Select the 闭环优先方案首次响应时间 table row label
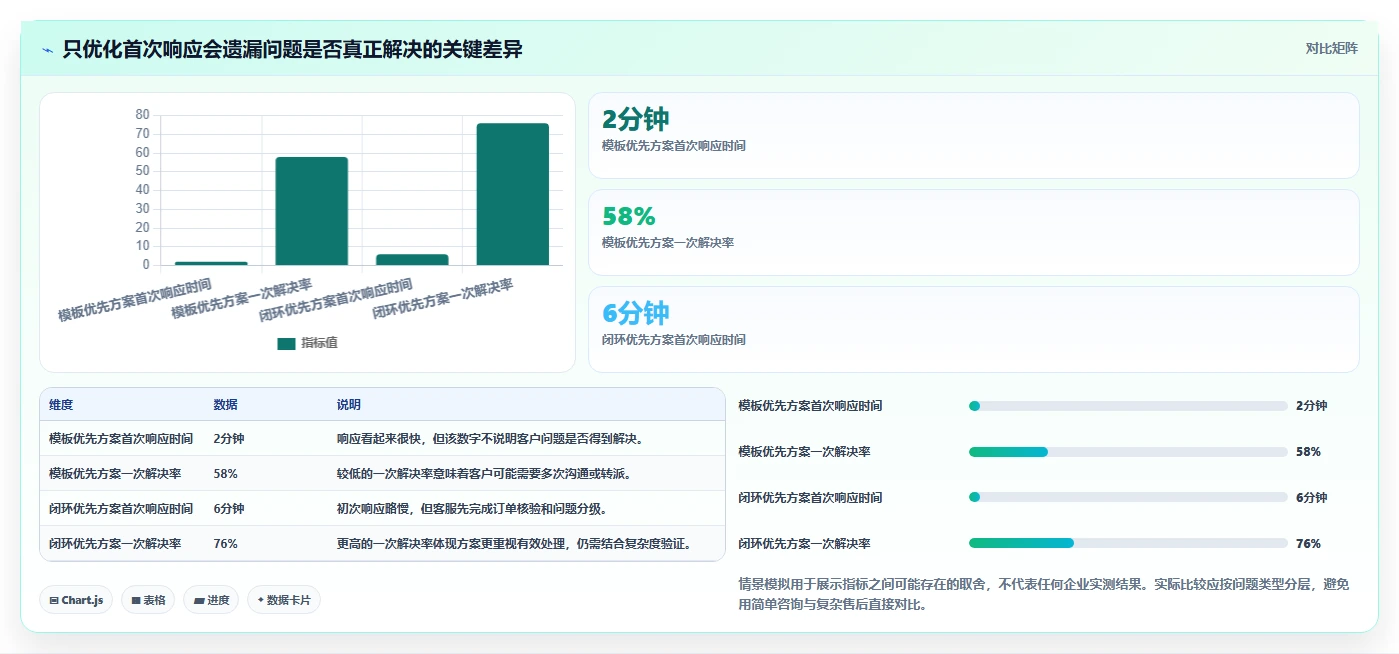 [x=121, y=509]
